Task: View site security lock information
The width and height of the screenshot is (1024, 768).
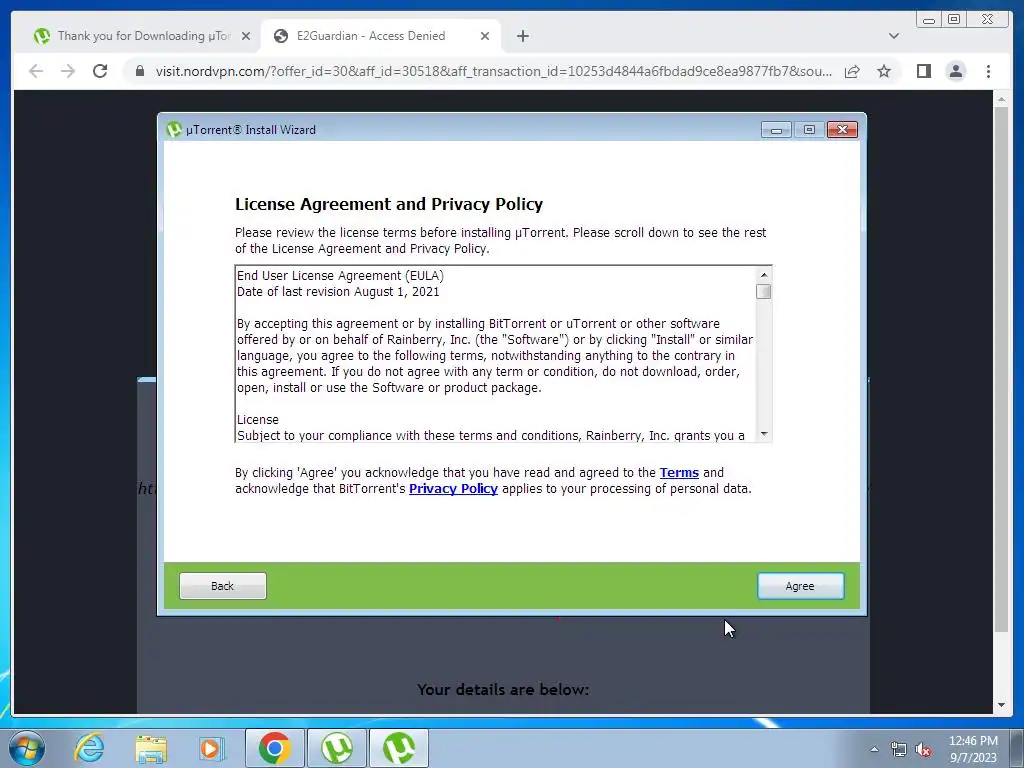Action: (x=139, y=71)
